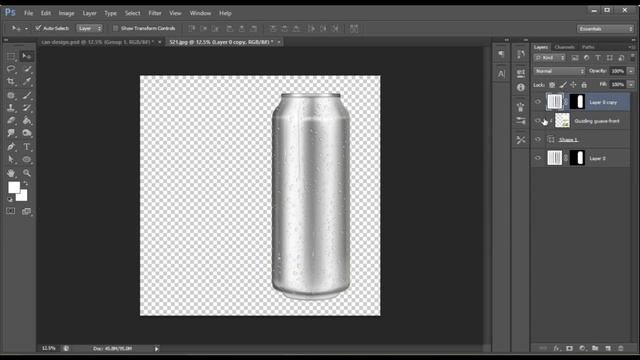
Task: Enable Show Transform Controls checkbox
Action: (116, 28)
